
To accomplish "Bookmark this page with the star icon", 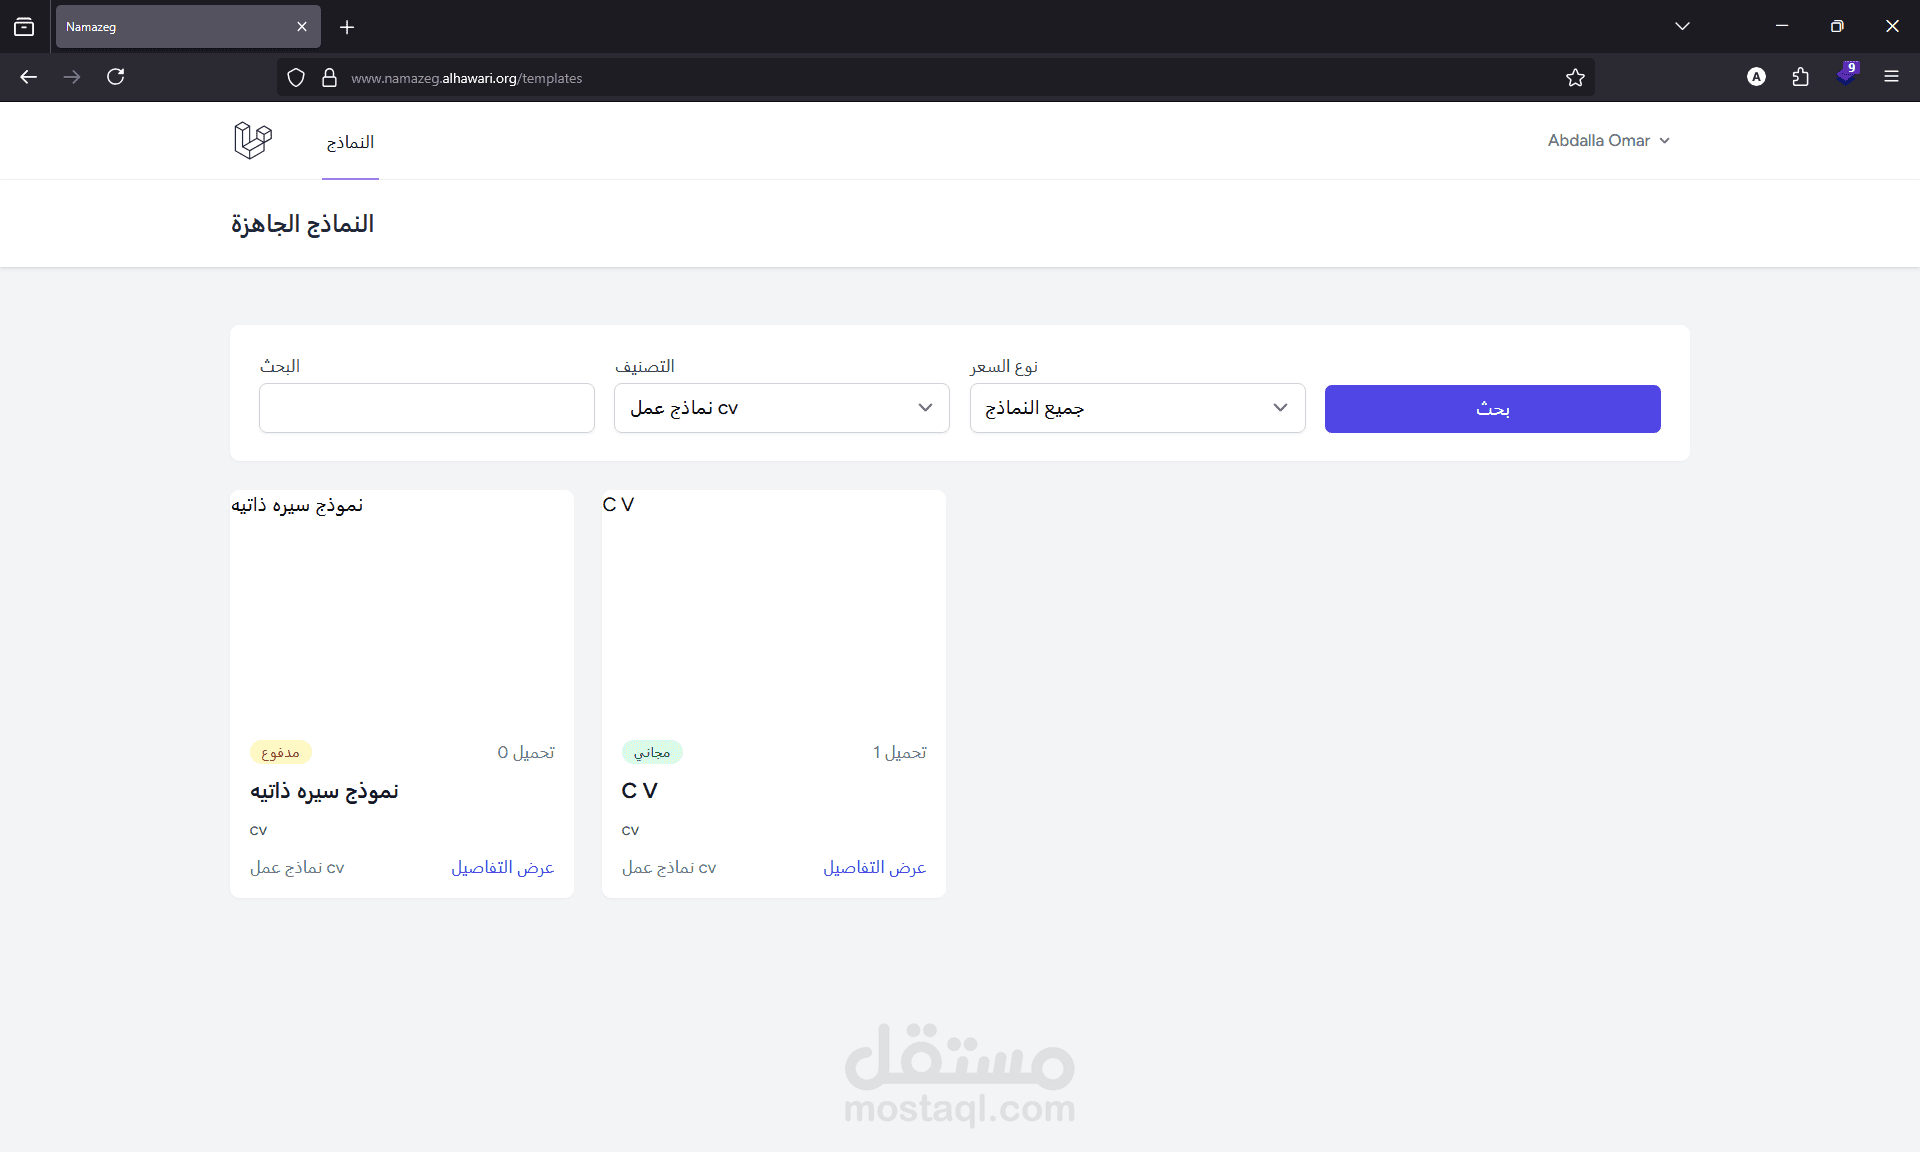I will [x=1575, y=78].
